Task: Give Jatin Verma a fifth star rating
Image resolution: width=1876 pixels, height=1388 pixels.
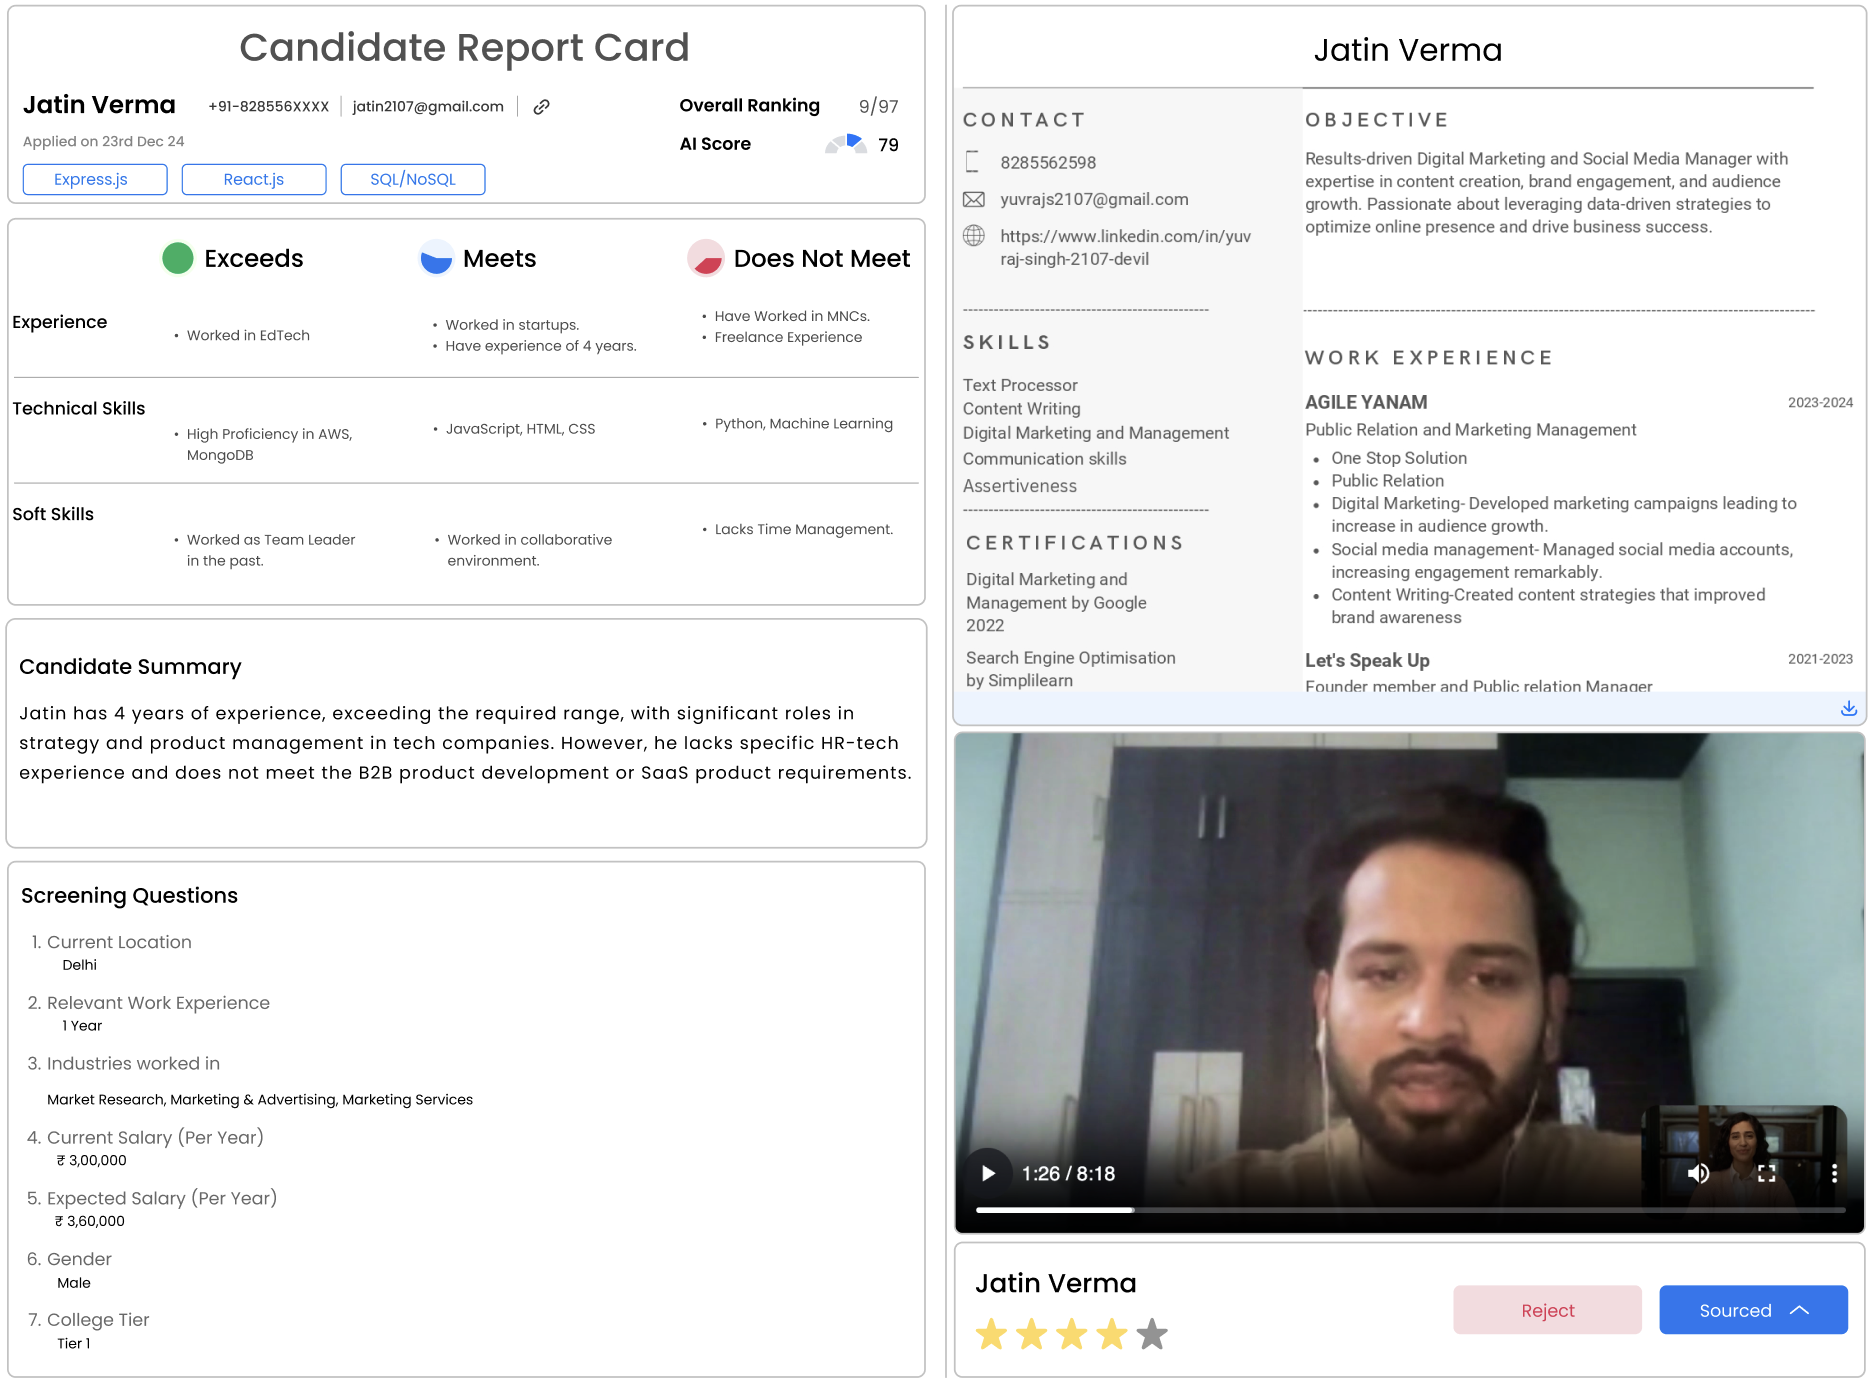Action: tap(1152, 1334)
